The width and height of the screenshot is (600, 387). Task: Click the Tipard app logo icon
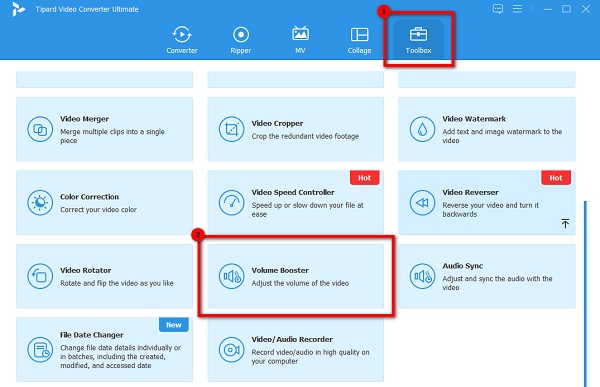(18, 9)
